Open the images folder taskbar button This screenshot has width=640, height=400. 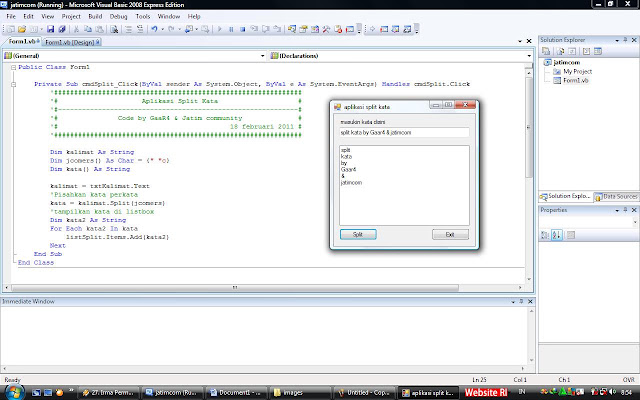tap(300, 393)
